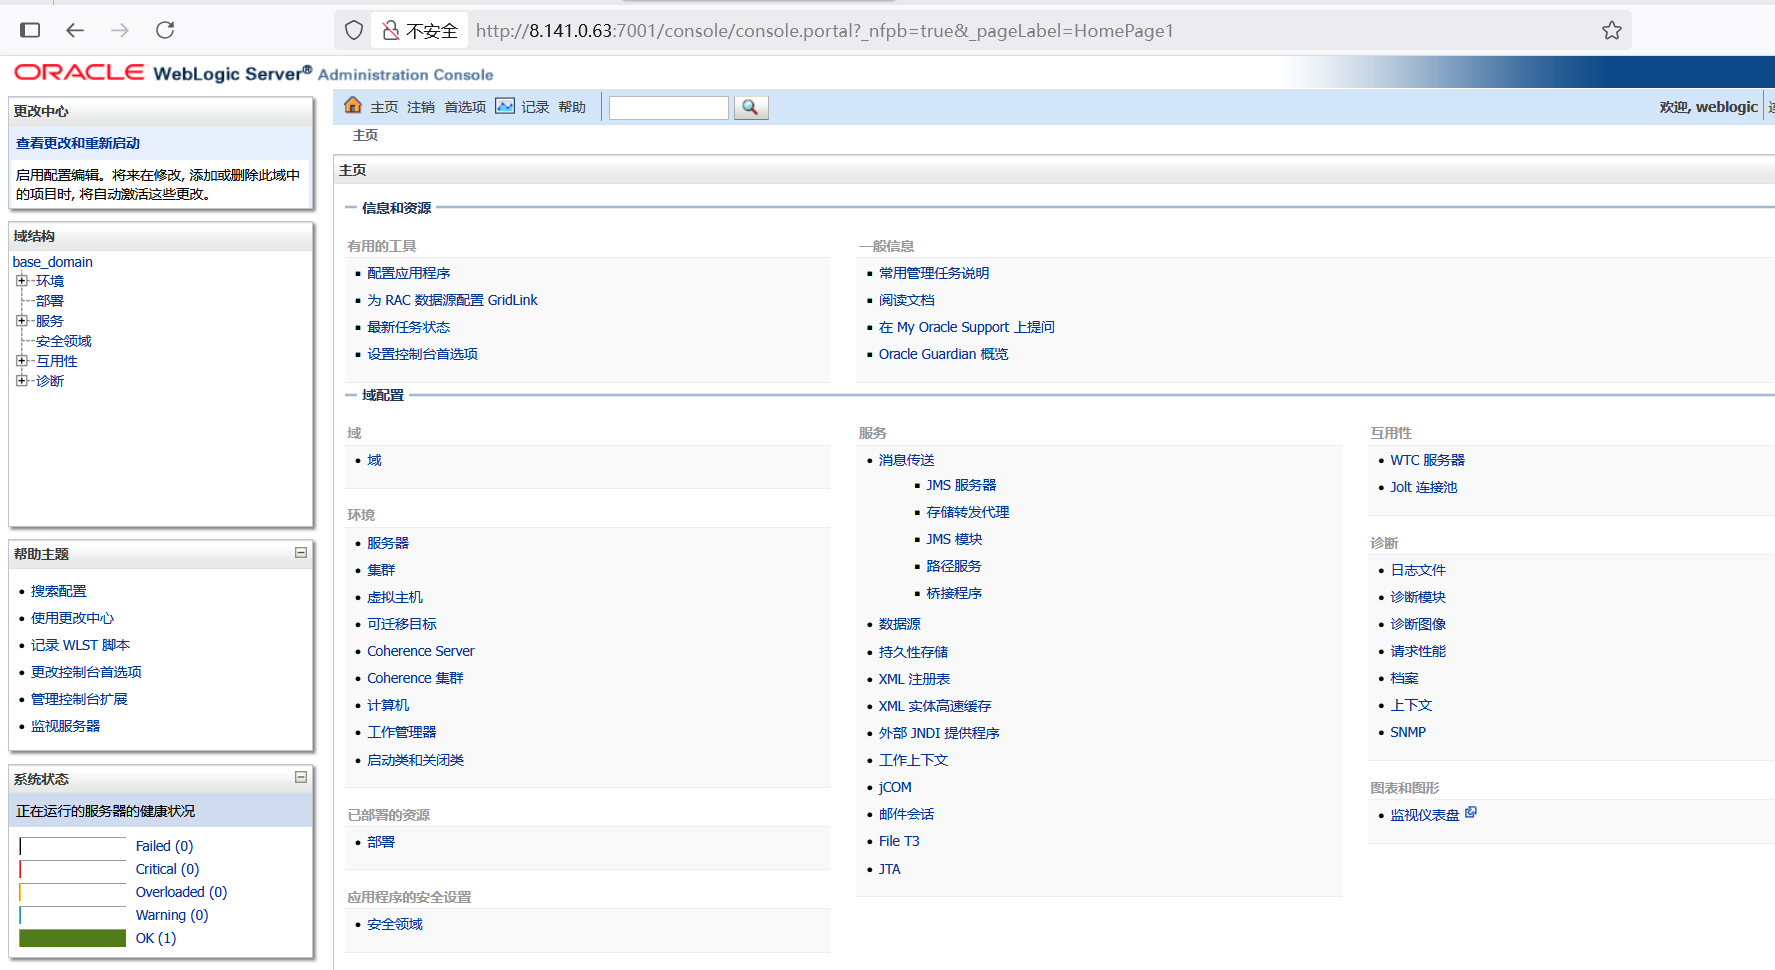Open the 记录 WLST 脚本 help topic
Image resolution: width=1775 pixels, height=970 pixels.
coord(80,645)
